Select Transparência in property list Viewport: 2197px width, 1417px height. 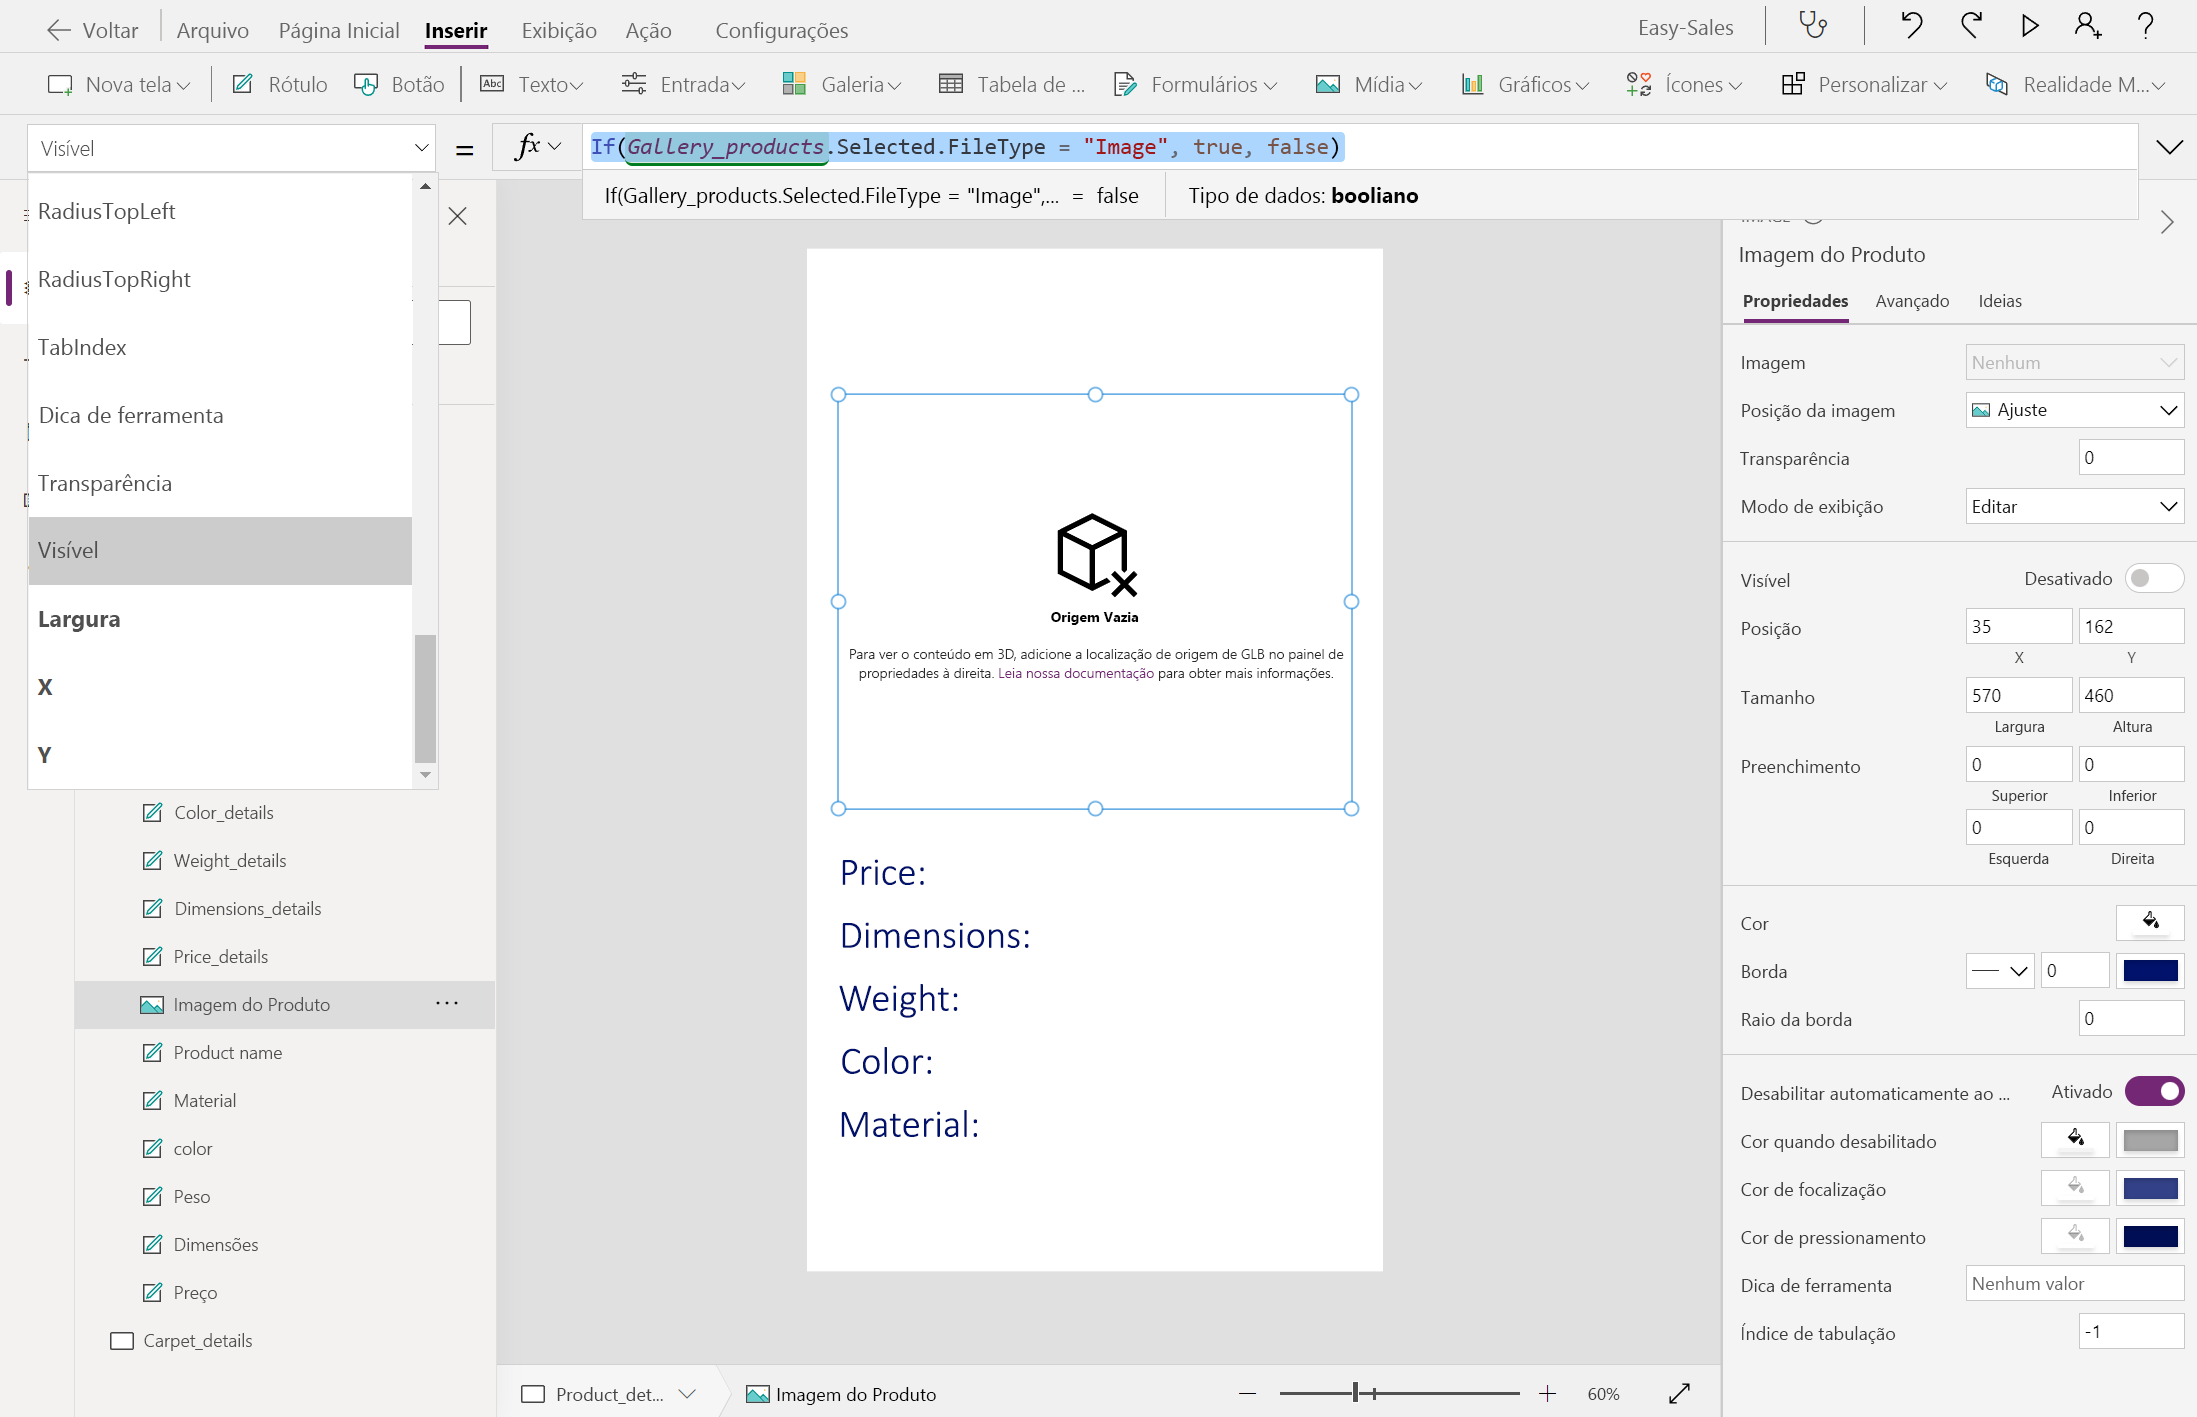tap(220, 483)
